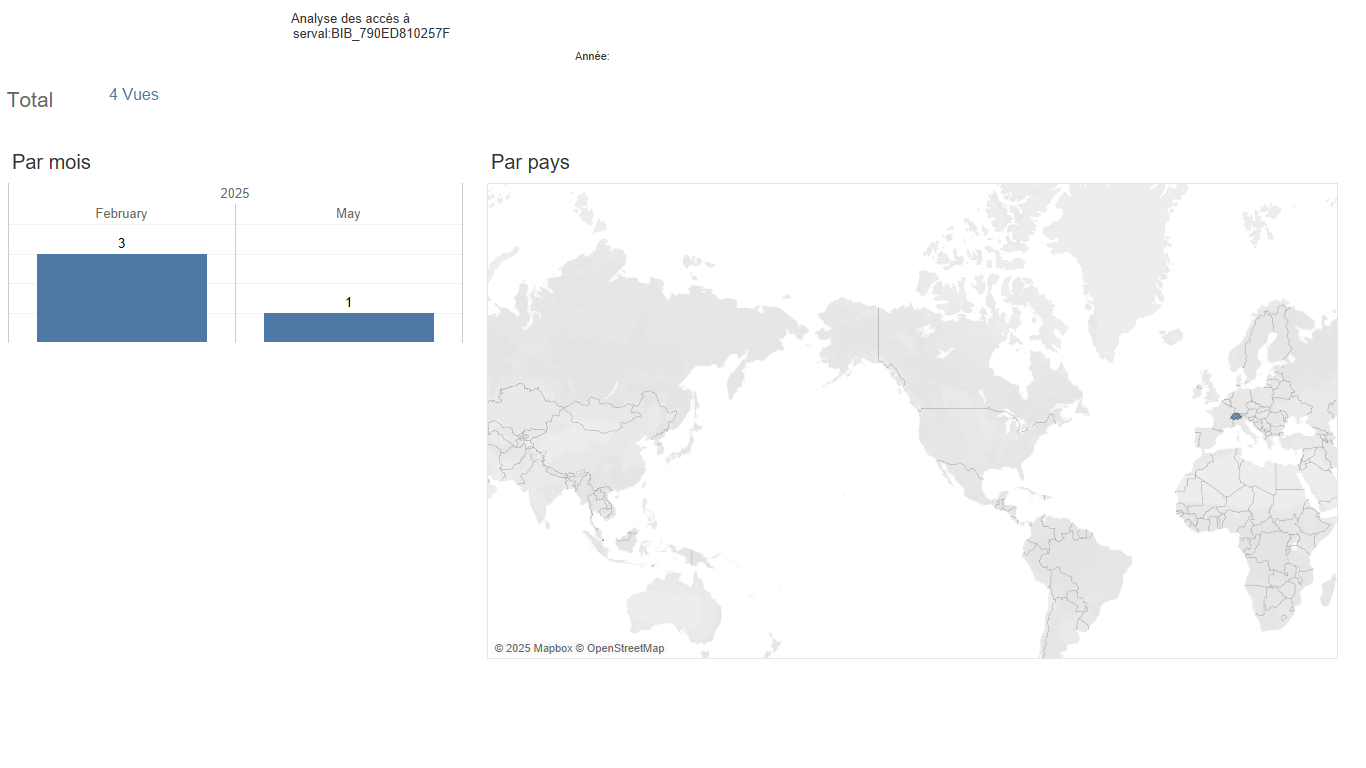1366x768 pixels.
Task: Click the 'Par mois' heading
Action: 51,162
